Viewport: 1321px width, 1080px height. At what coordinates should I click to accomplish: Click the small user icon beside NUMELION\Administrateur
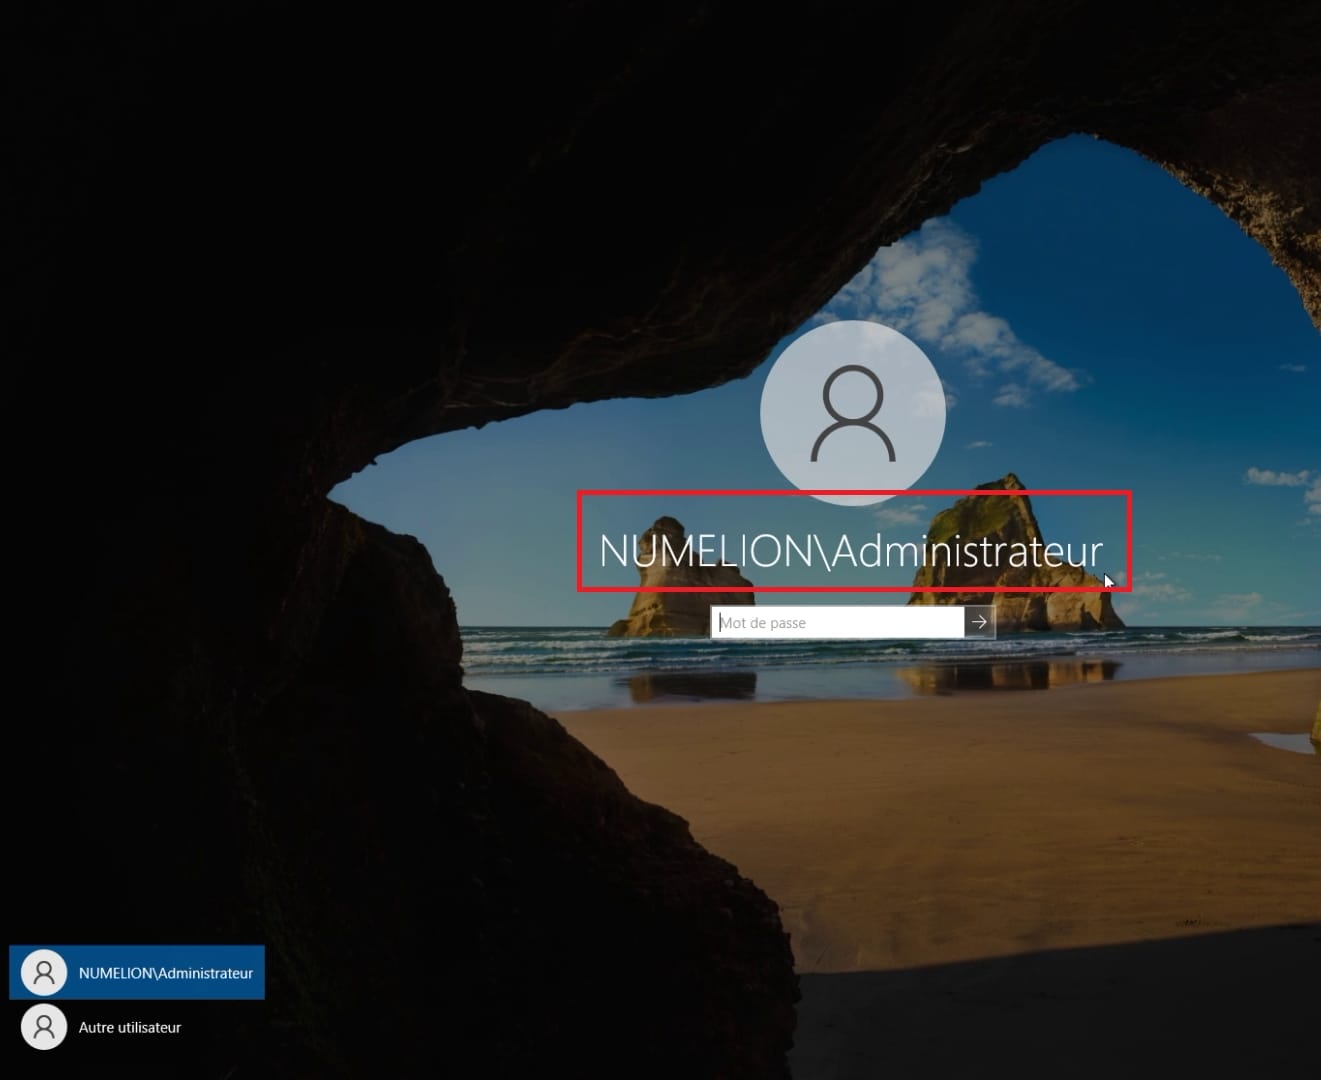(x=43, y=971)
